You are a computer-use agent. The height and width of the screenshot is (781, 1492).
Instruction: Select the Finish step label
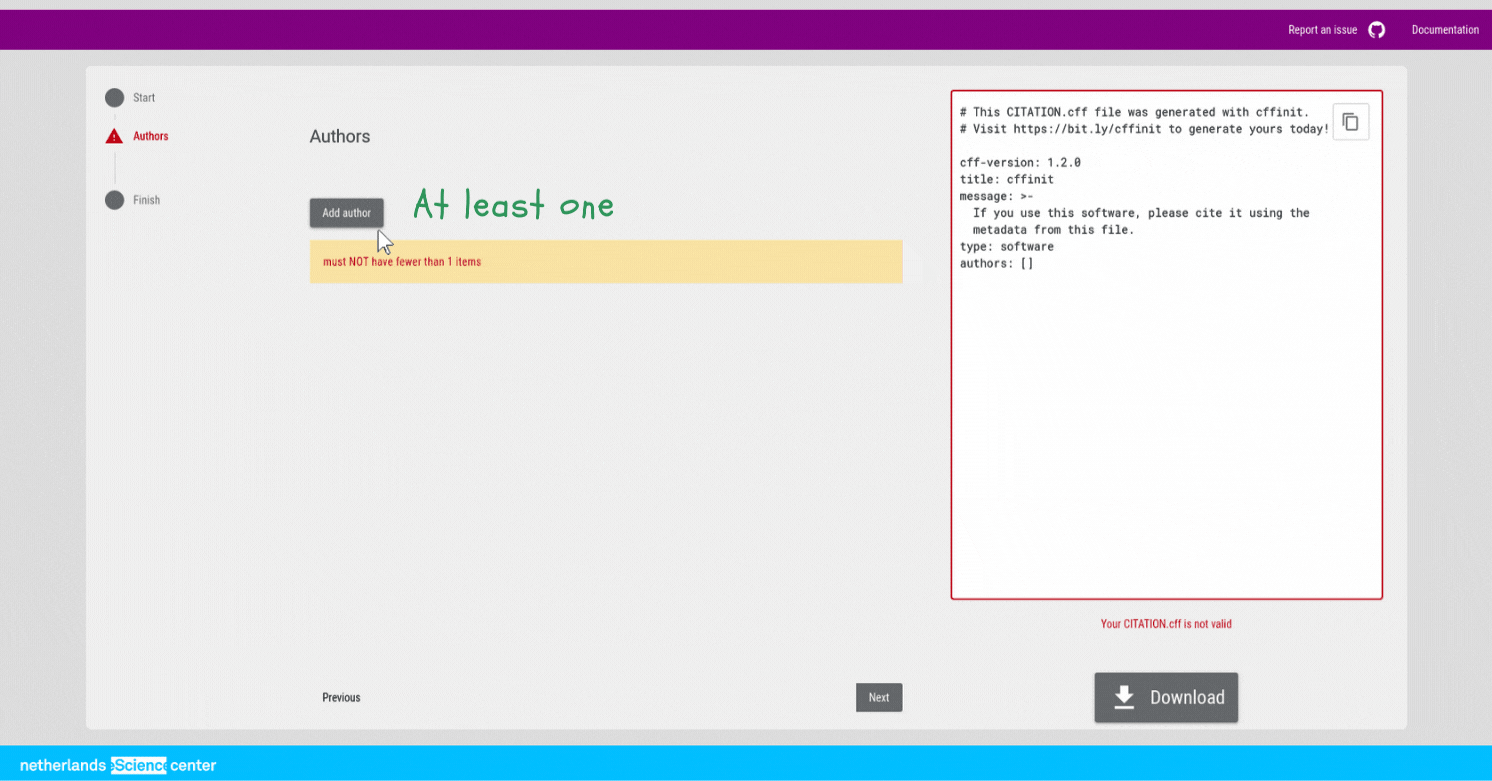click(146, 200)
